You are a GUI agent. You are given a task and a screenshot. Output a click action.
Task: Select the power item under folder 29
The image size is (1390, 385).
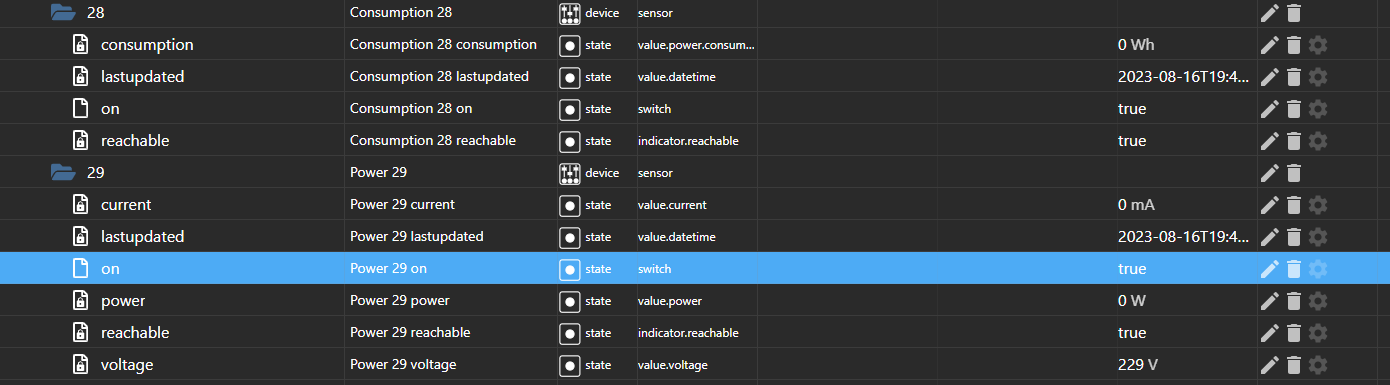(123, 301)
